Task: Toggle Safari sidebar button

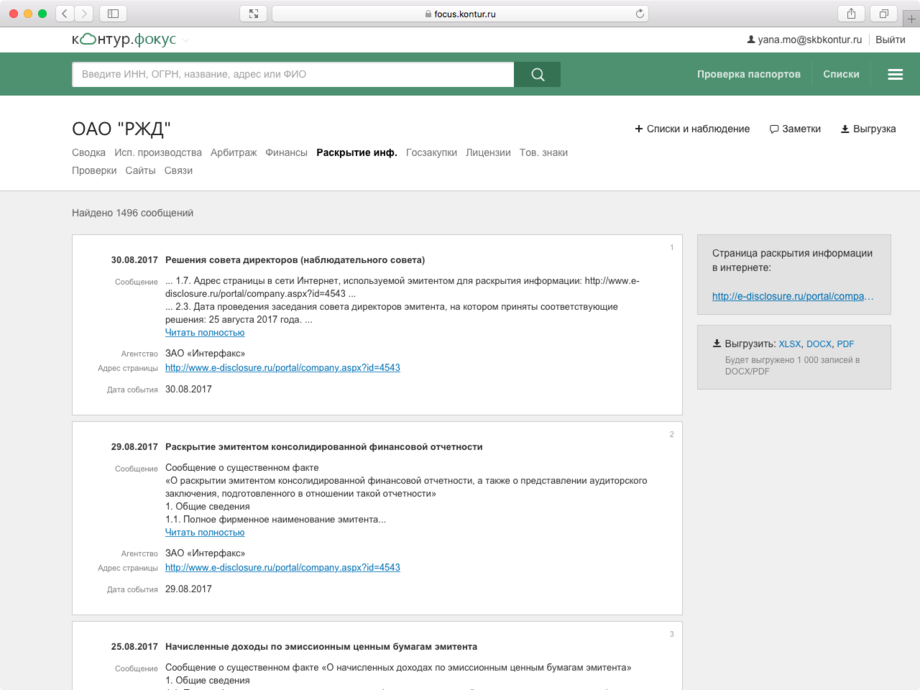Action: [x=113, y=13]
